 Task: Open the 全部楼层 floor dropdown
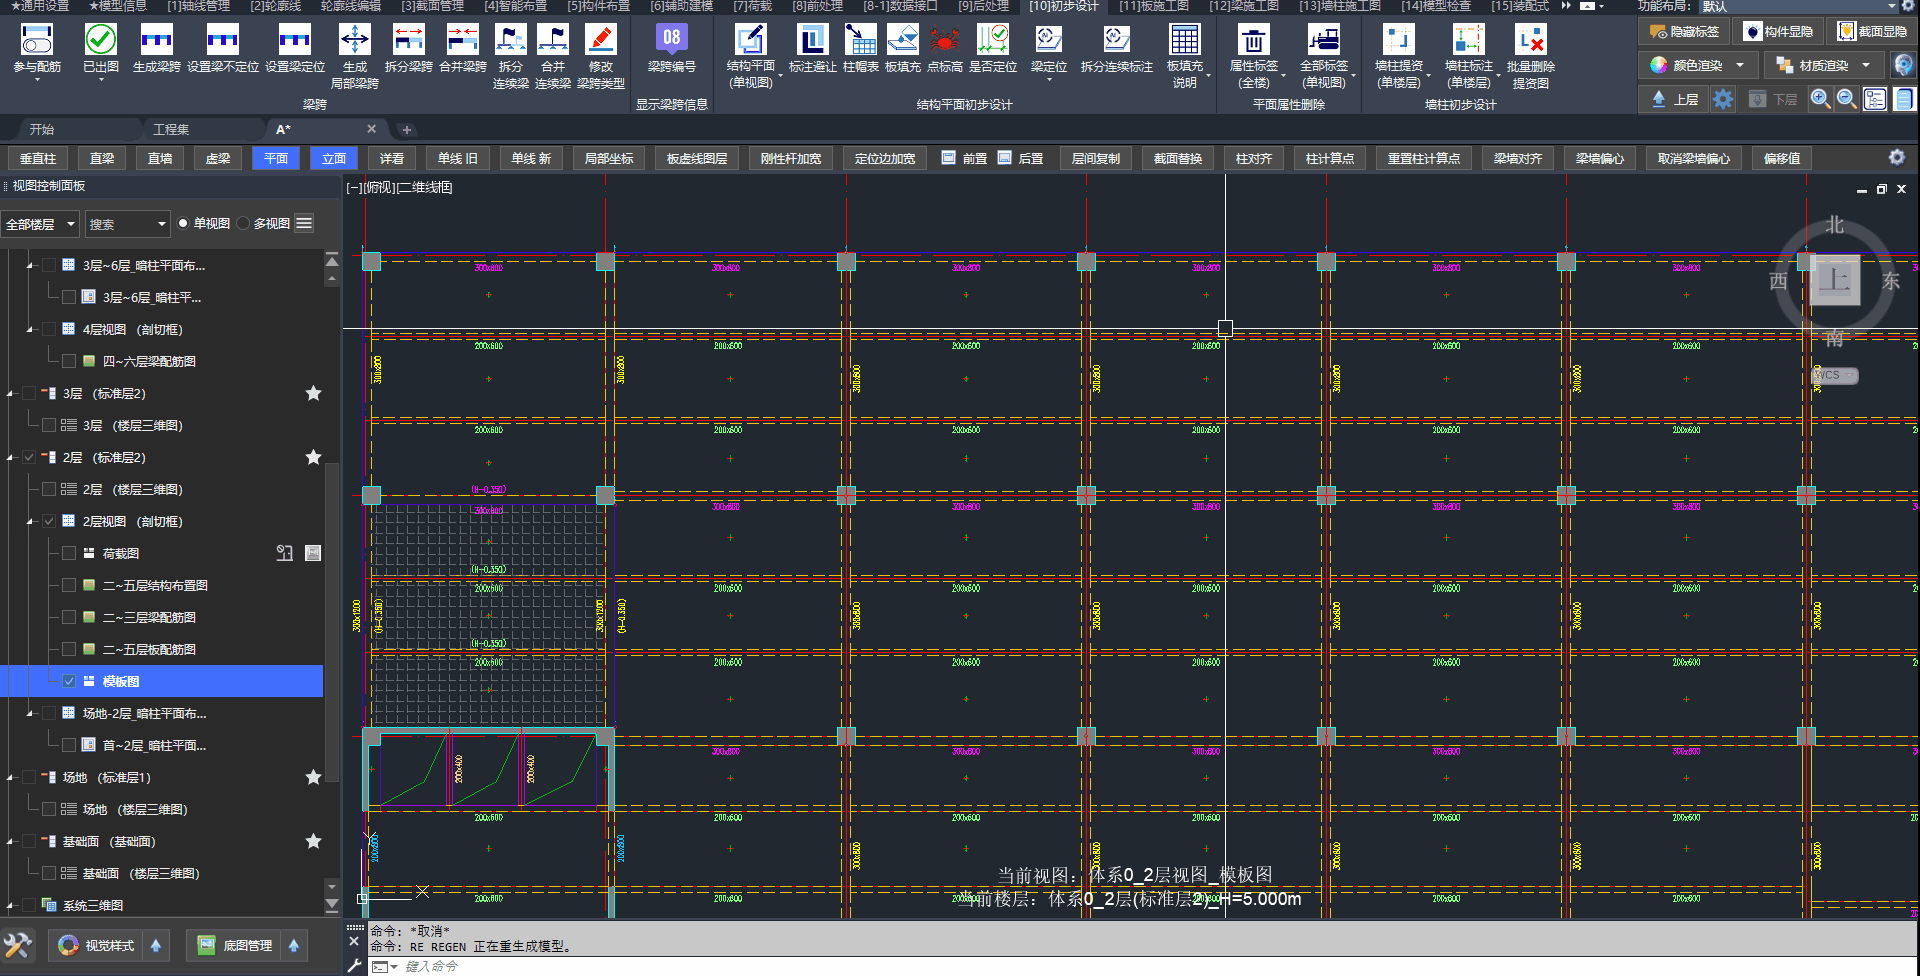point(40,224)
